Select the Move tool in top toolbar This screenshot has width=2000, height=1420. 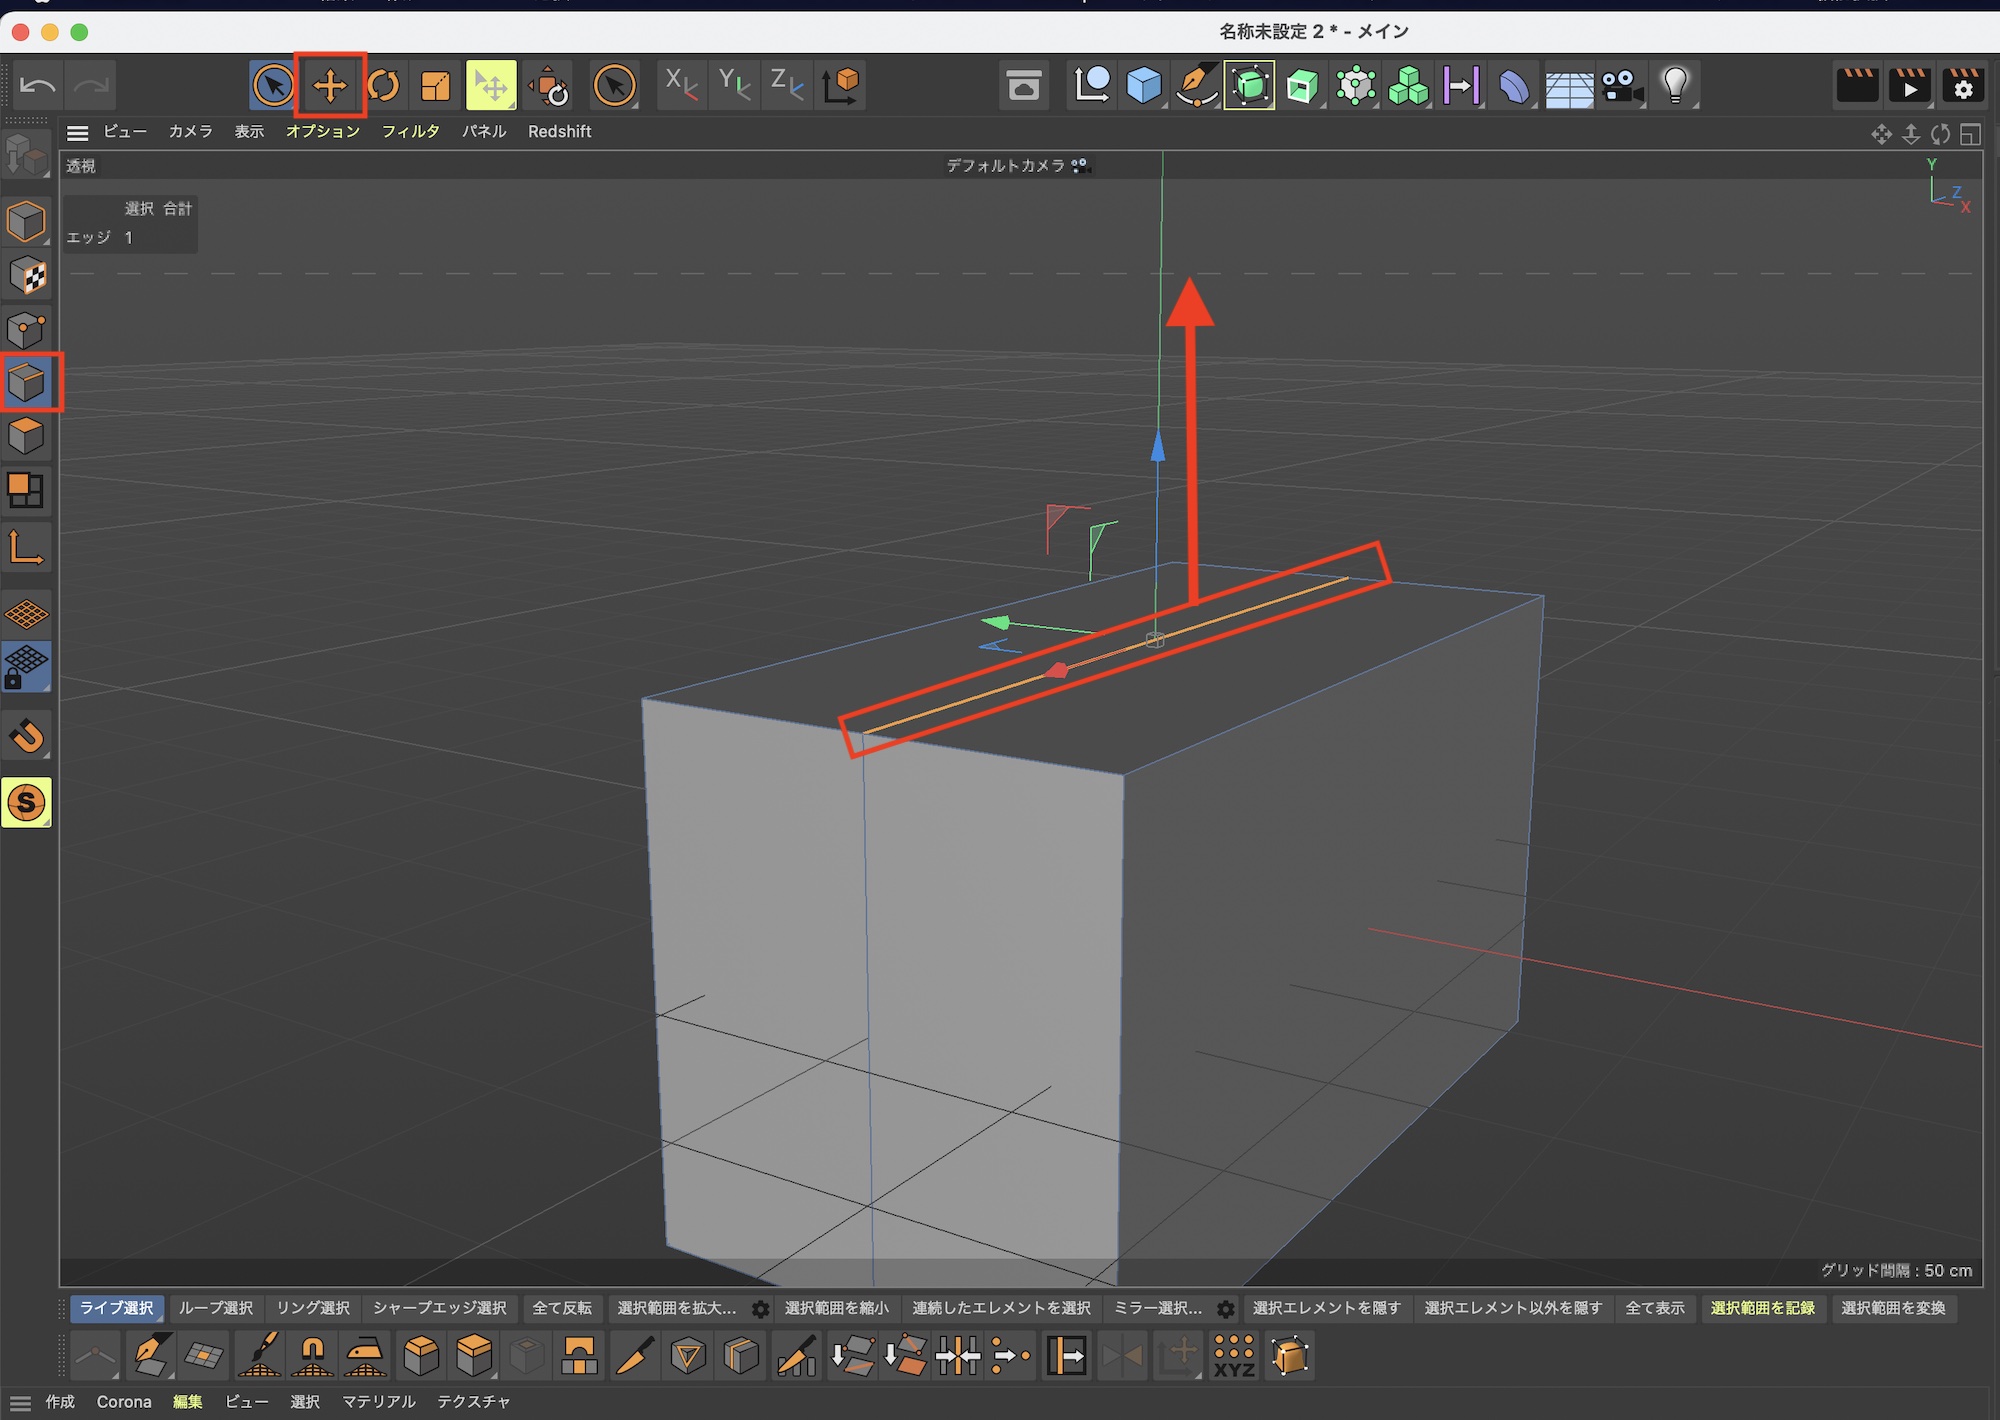point(330,86)
